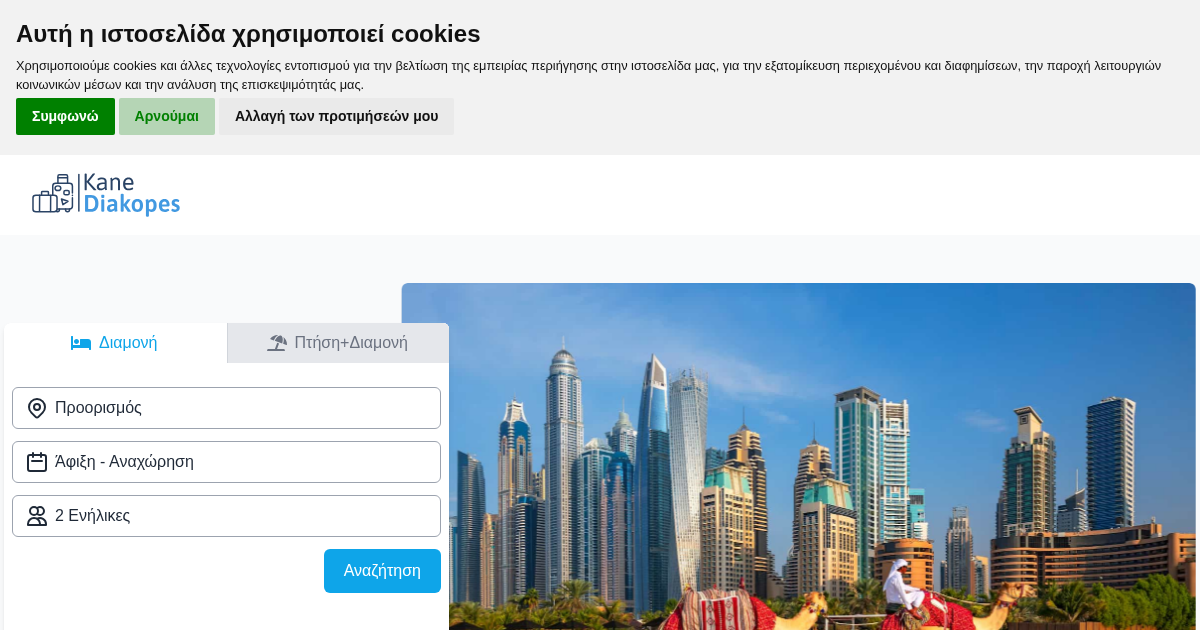Click the location pin icon beside Προορισμός

click(x=37, y=408)
